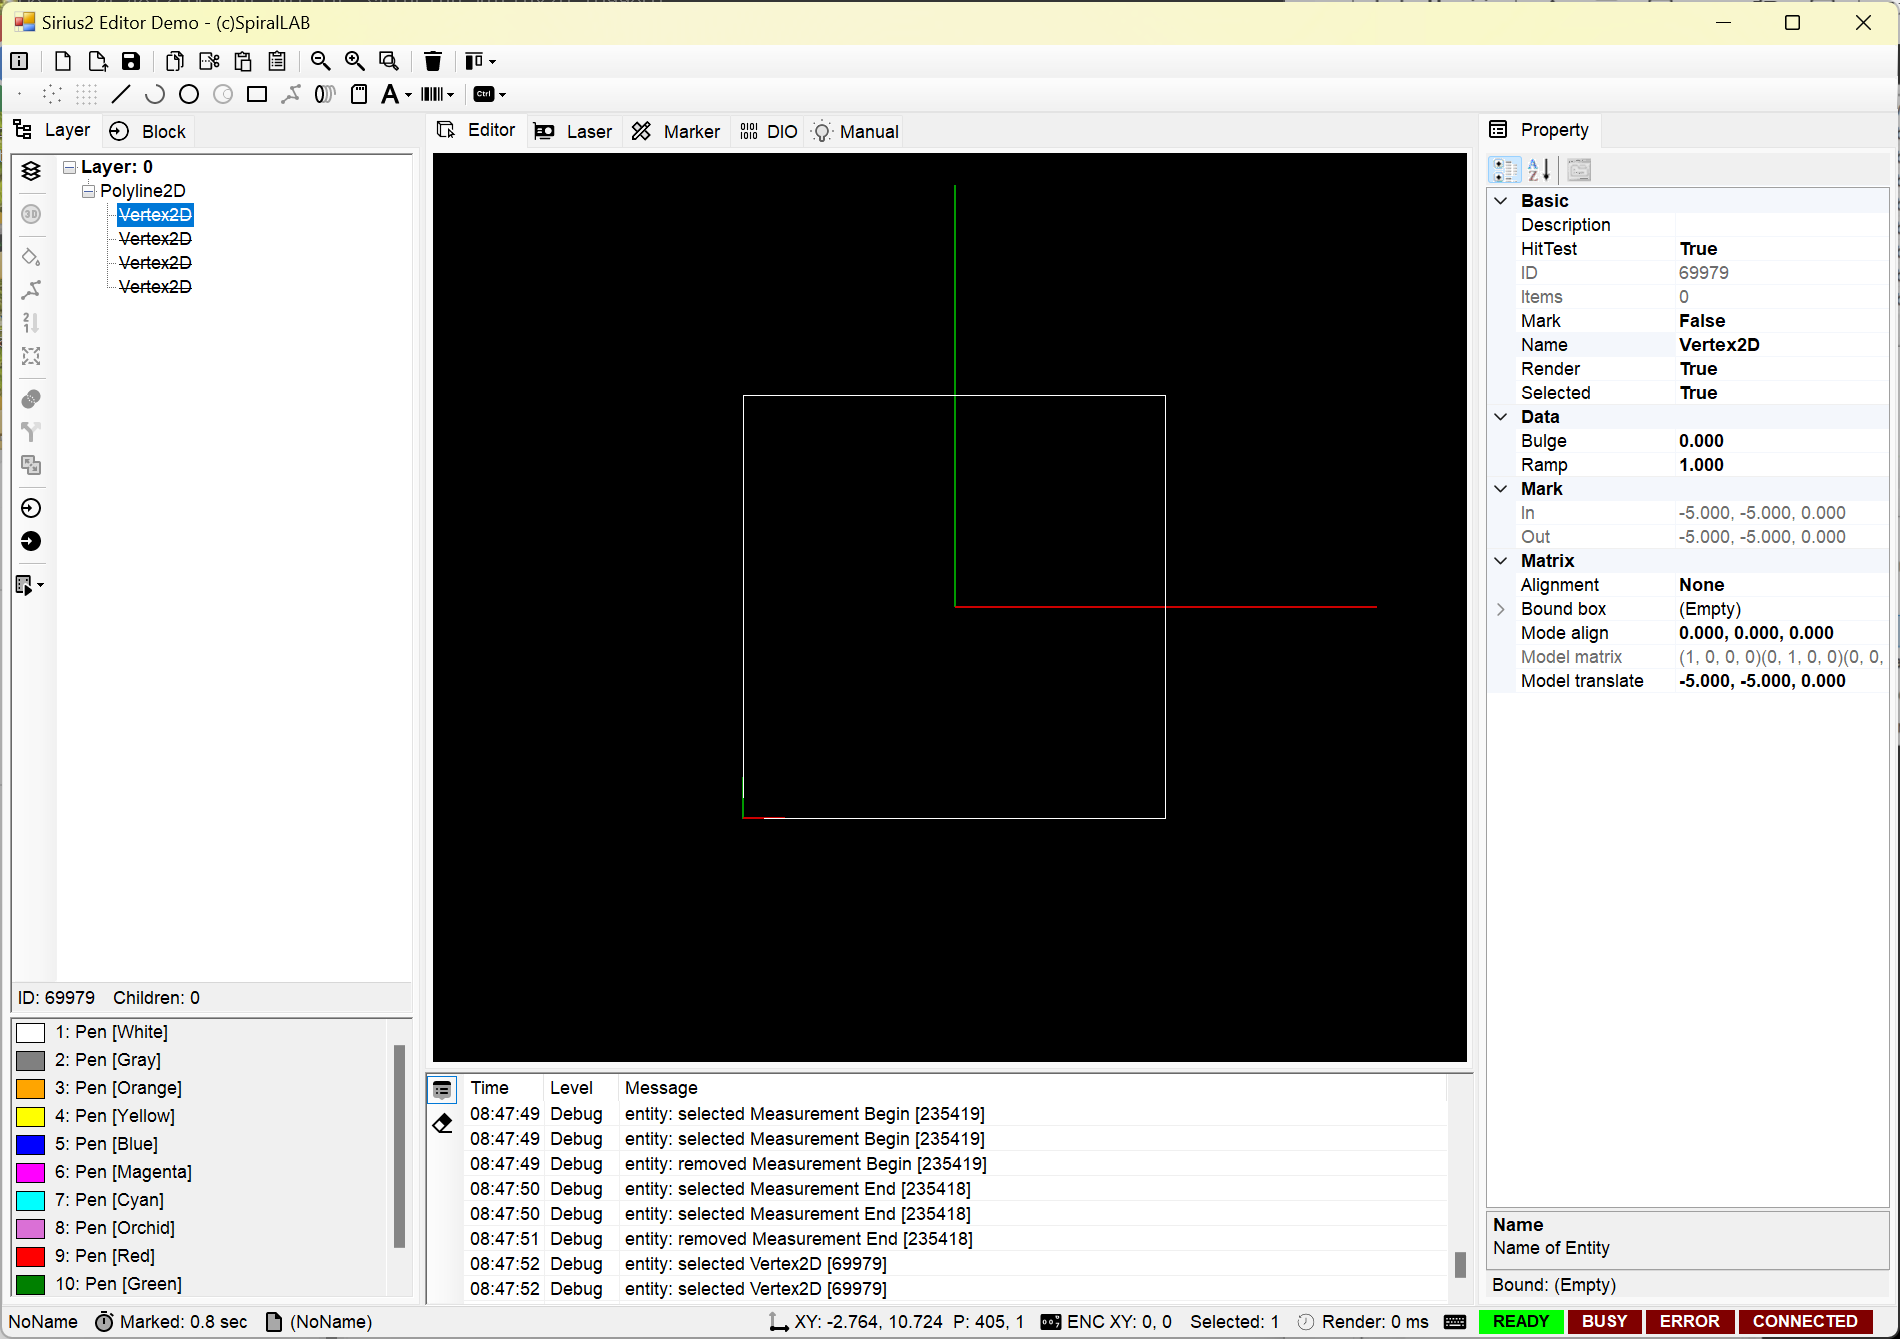Click the property pages button
Viewport: 1900px width, 1339px height.
[1579, 170]
